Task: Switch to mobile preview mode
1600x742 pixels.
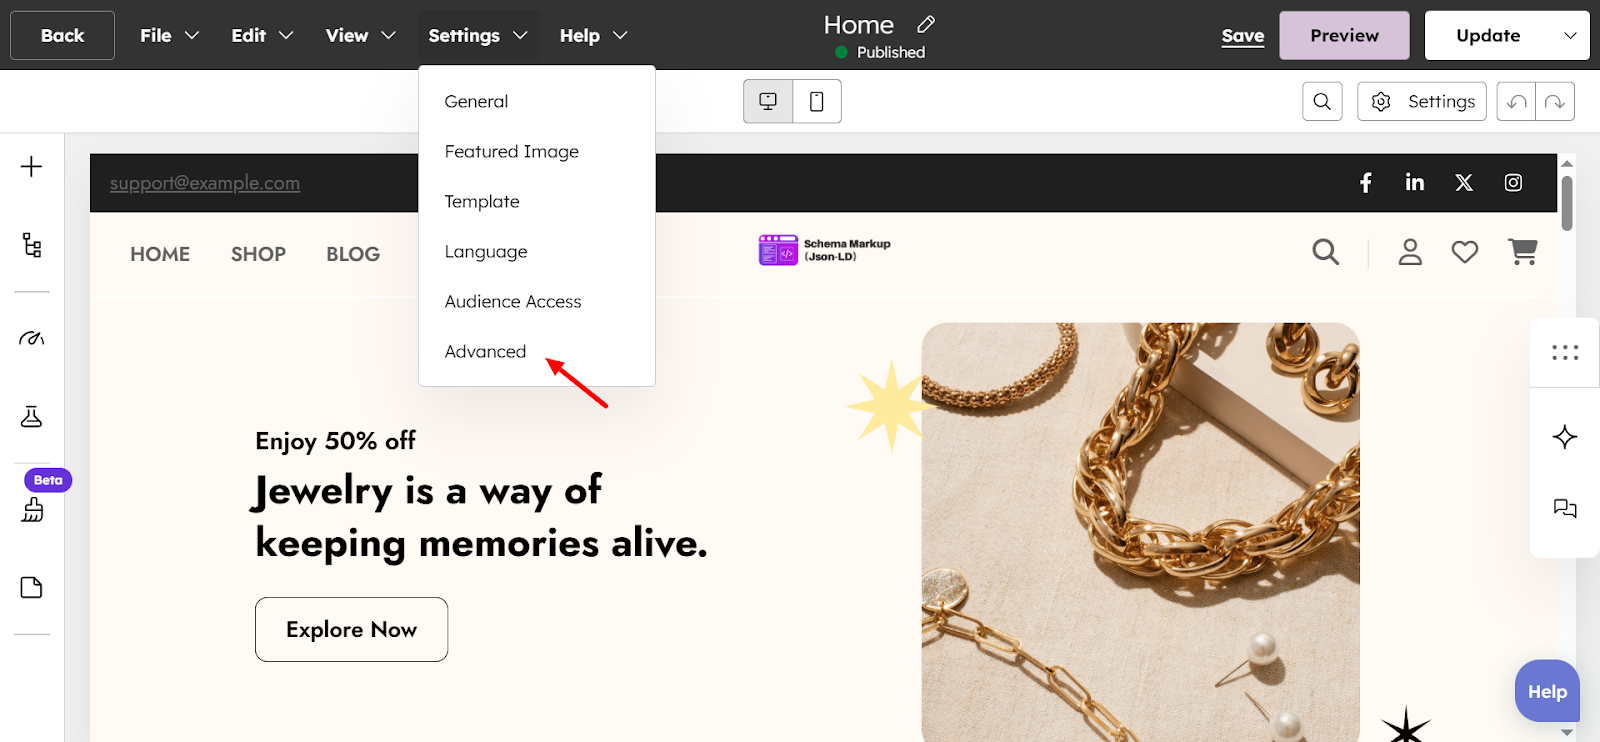Action: [817, 101]
